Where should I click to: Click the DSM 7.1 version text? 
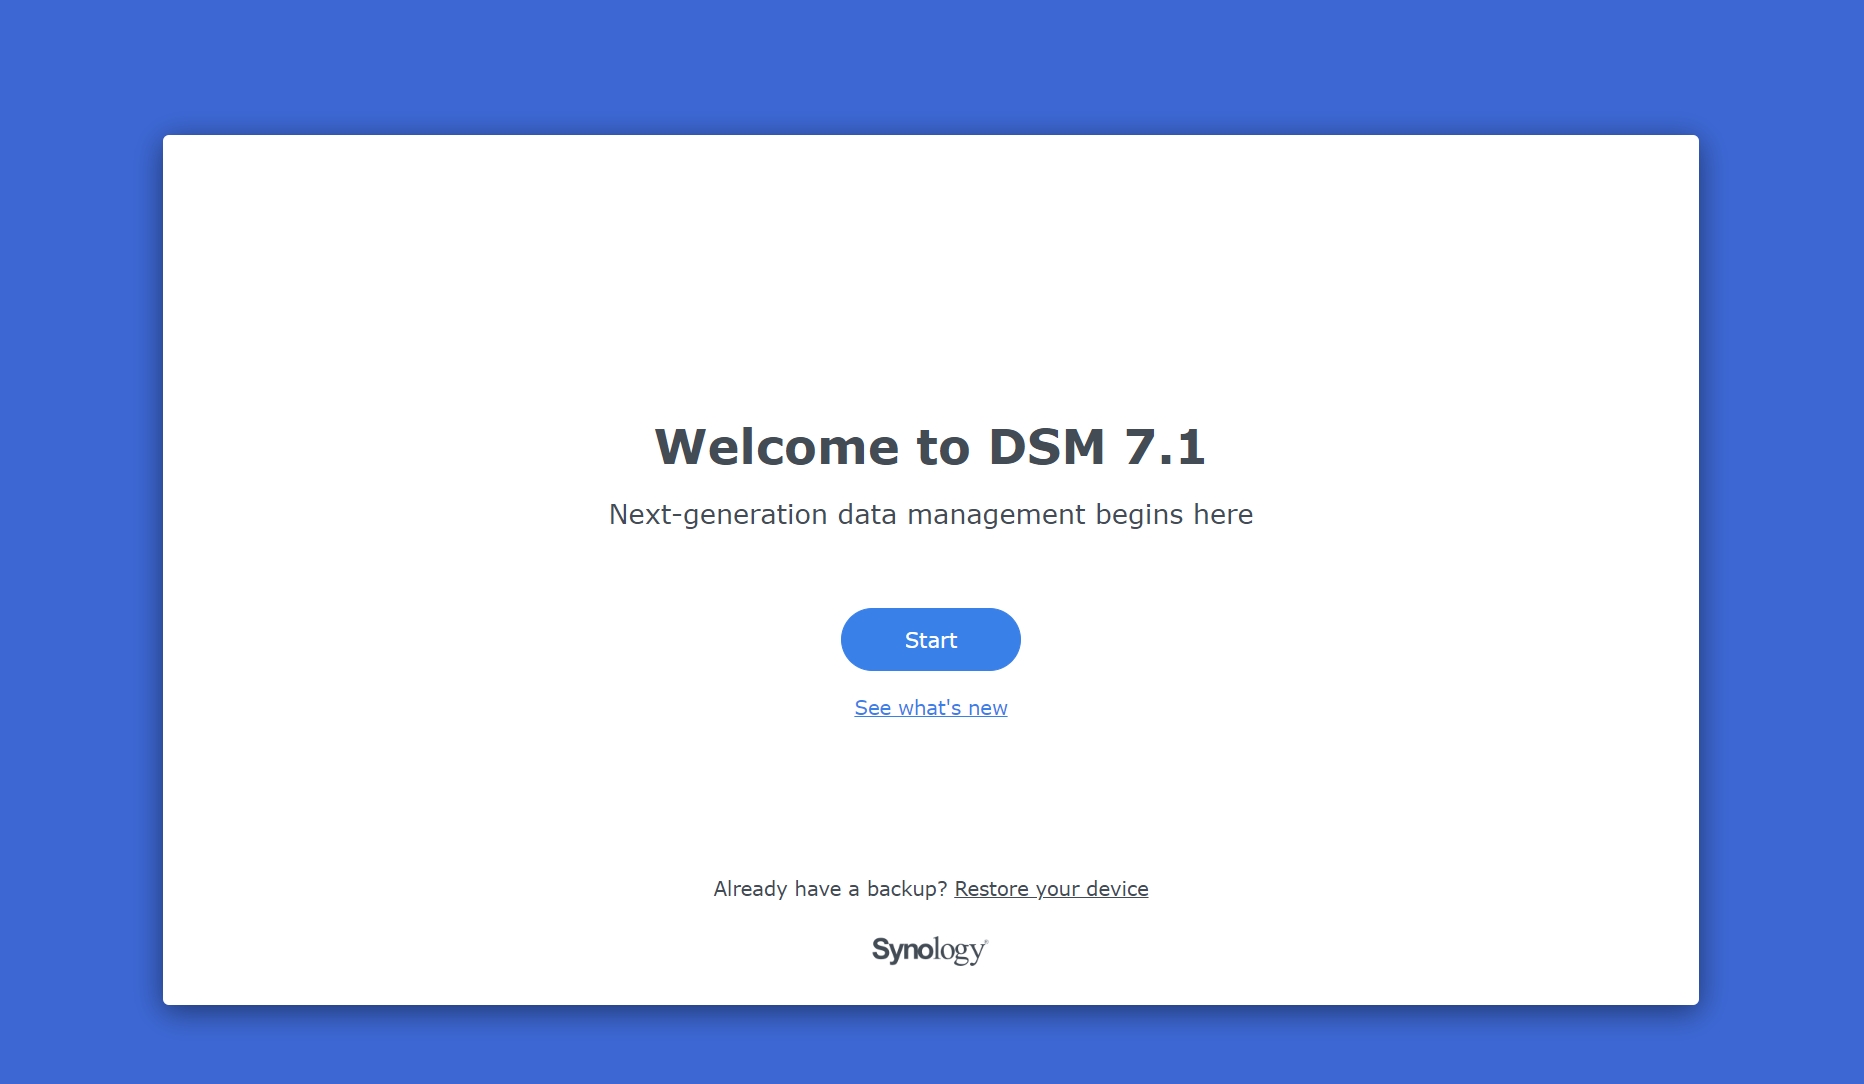tap(1097, 446)
